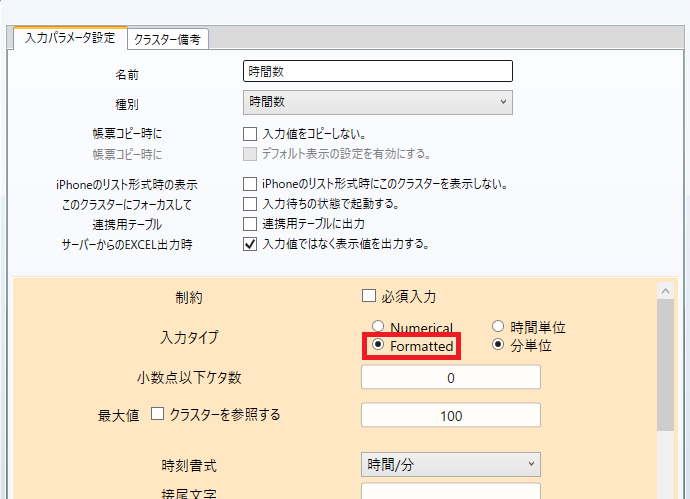Pick the 分単位 radio option
The width and height of the screenshot is (690, 499).
click(498, 346)
